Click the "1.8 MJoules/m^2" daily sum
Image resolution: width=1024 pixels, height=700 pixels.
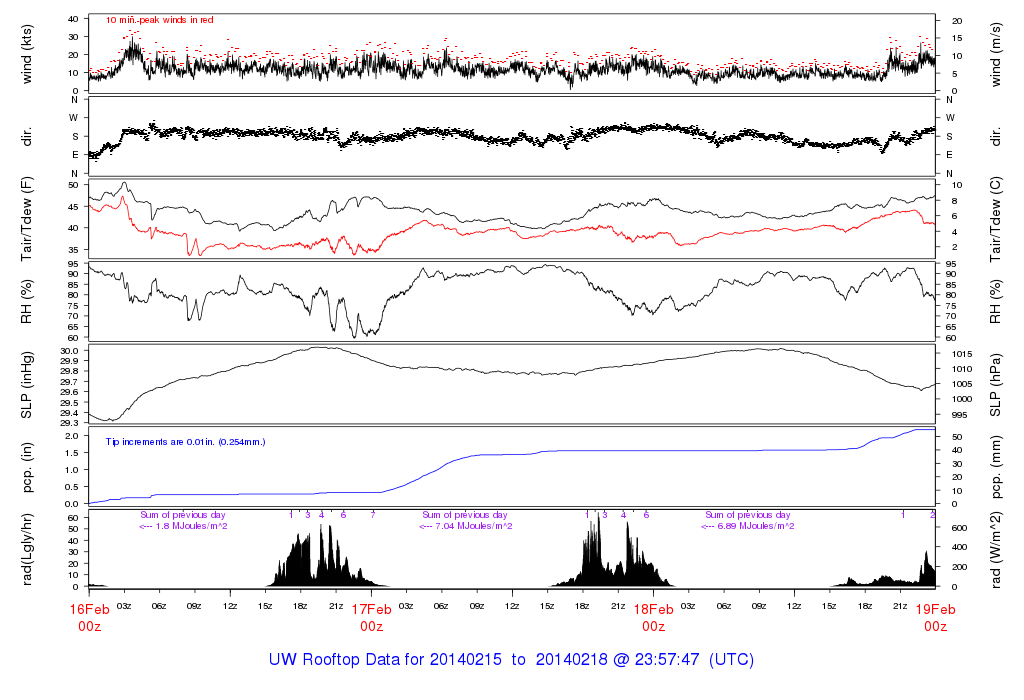[x=191, y=526]
